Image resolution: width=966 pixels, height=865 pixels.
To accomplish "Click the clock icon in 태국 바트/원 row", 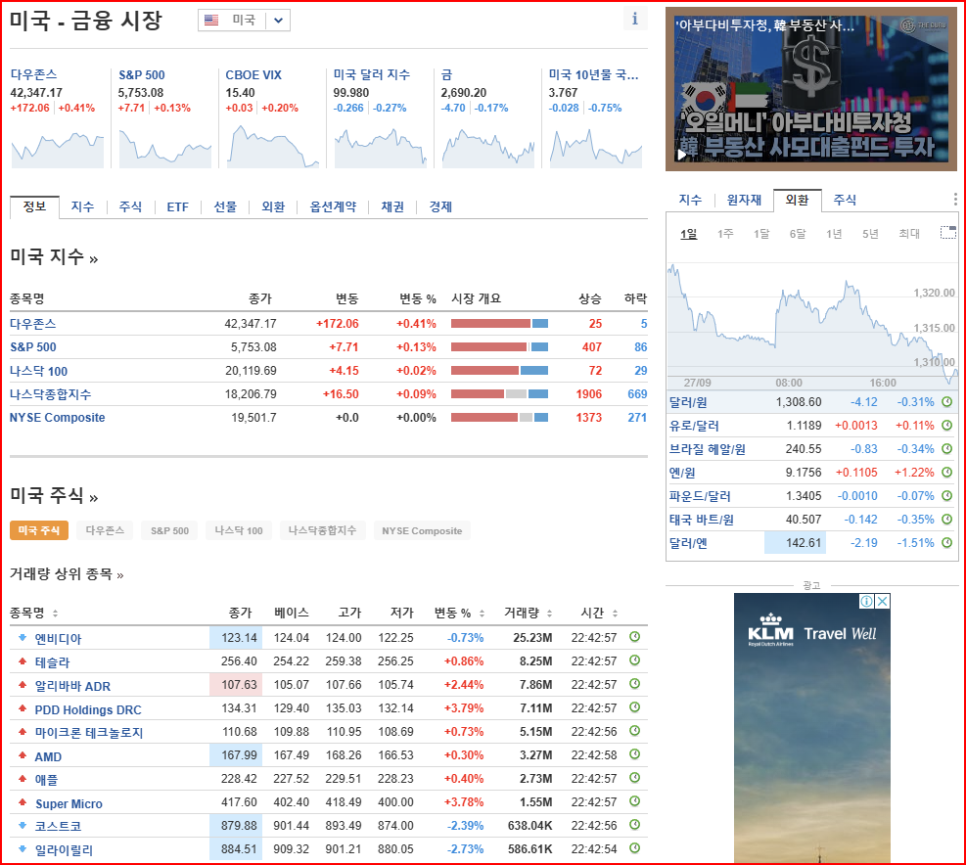I will (x=947, y=519).
